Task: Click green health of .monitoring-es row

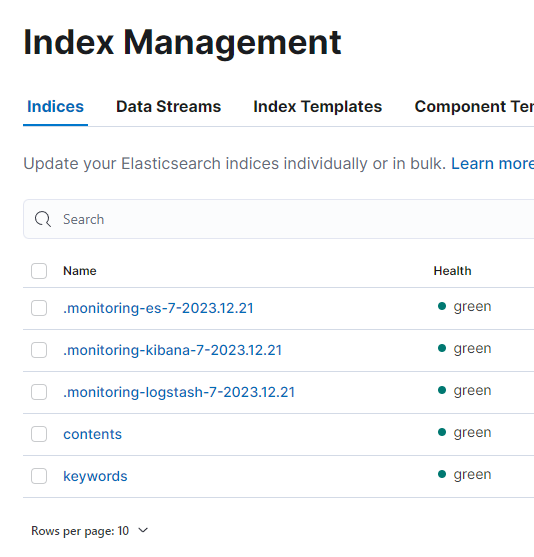Action: [x=464, y=307]
